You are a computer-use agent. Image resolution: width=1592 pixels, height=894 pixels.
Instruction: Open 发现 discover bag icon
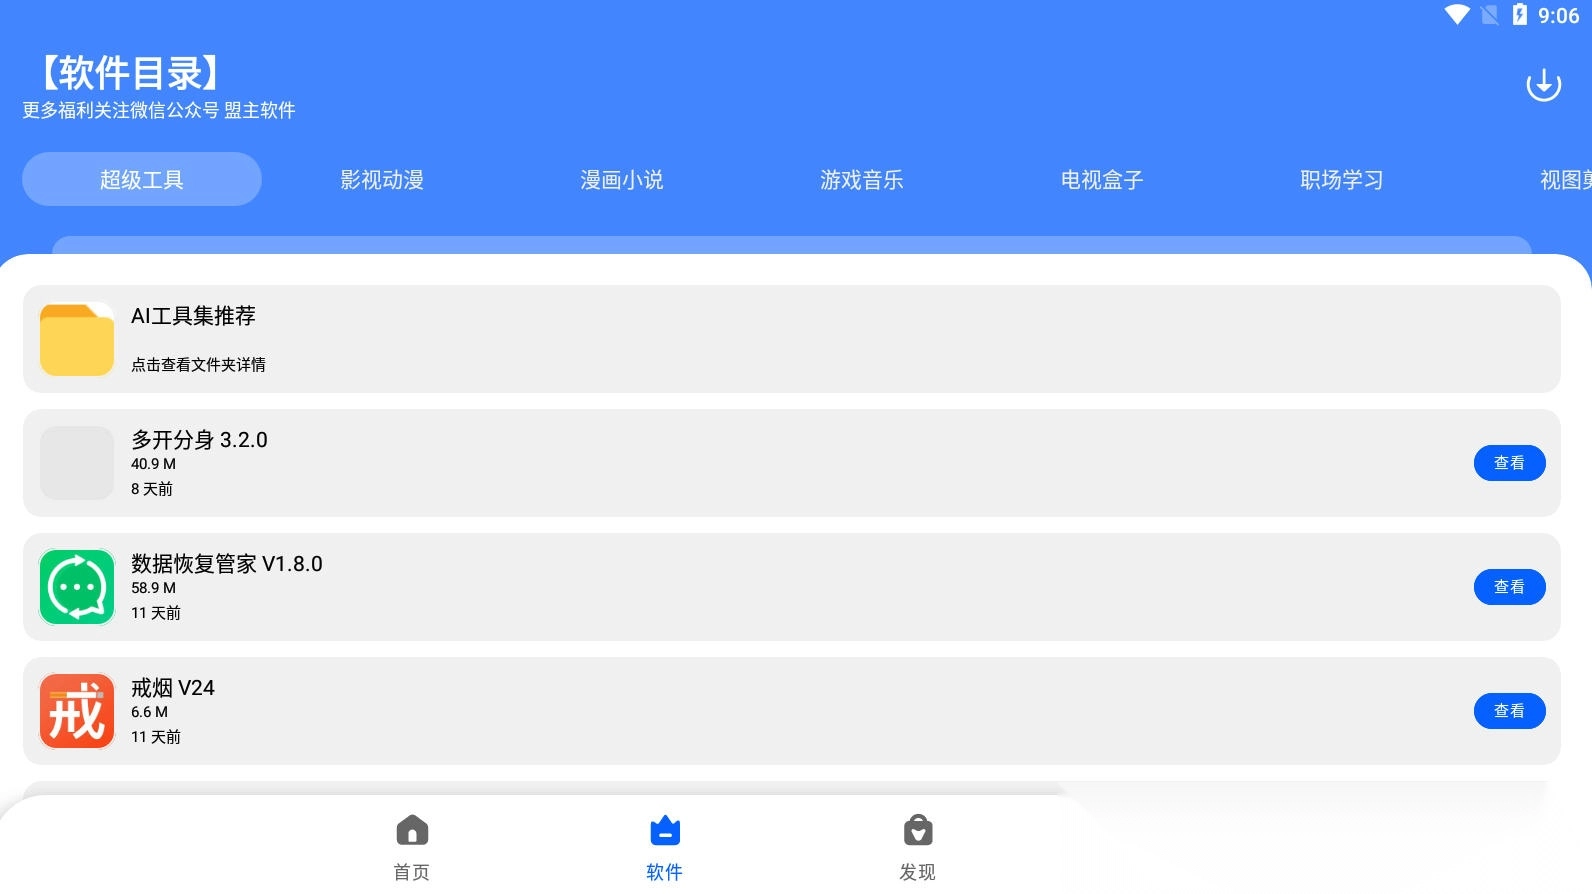click(x=917, y=831)
